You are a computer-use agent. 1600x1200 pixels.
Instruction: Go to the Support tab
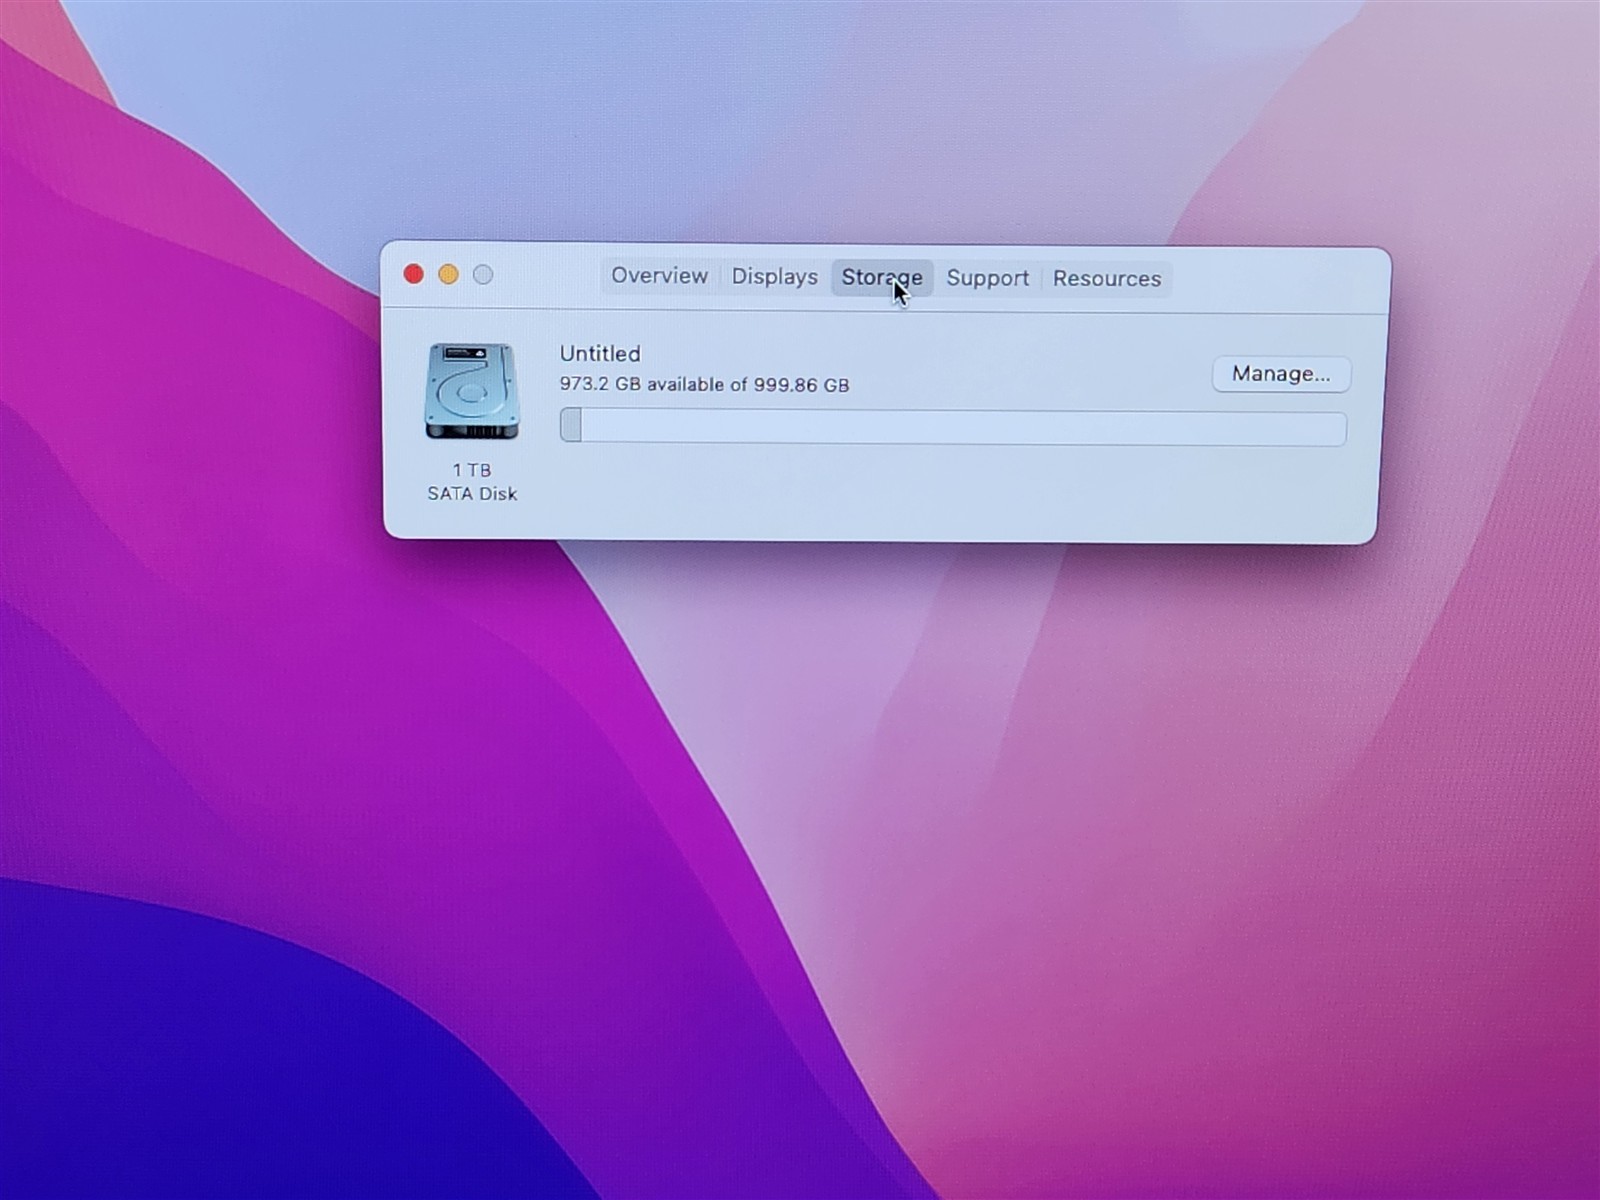[987, 278]
